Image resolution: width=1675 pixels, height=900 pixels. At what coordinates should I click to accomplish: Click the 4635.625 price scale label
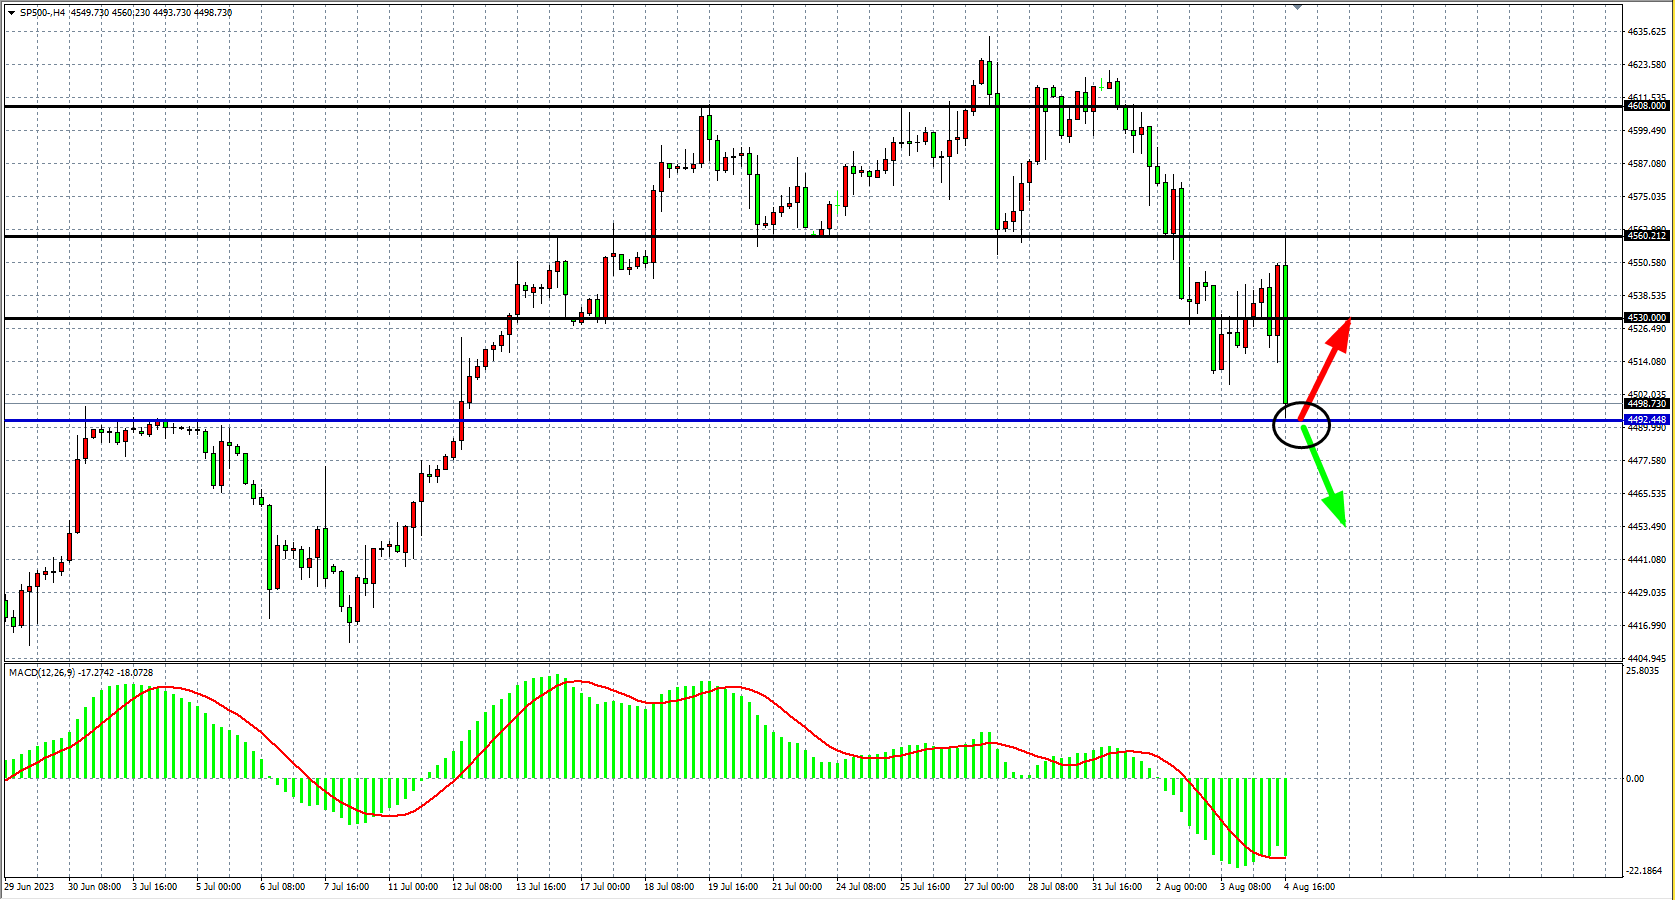[1646, 32]
